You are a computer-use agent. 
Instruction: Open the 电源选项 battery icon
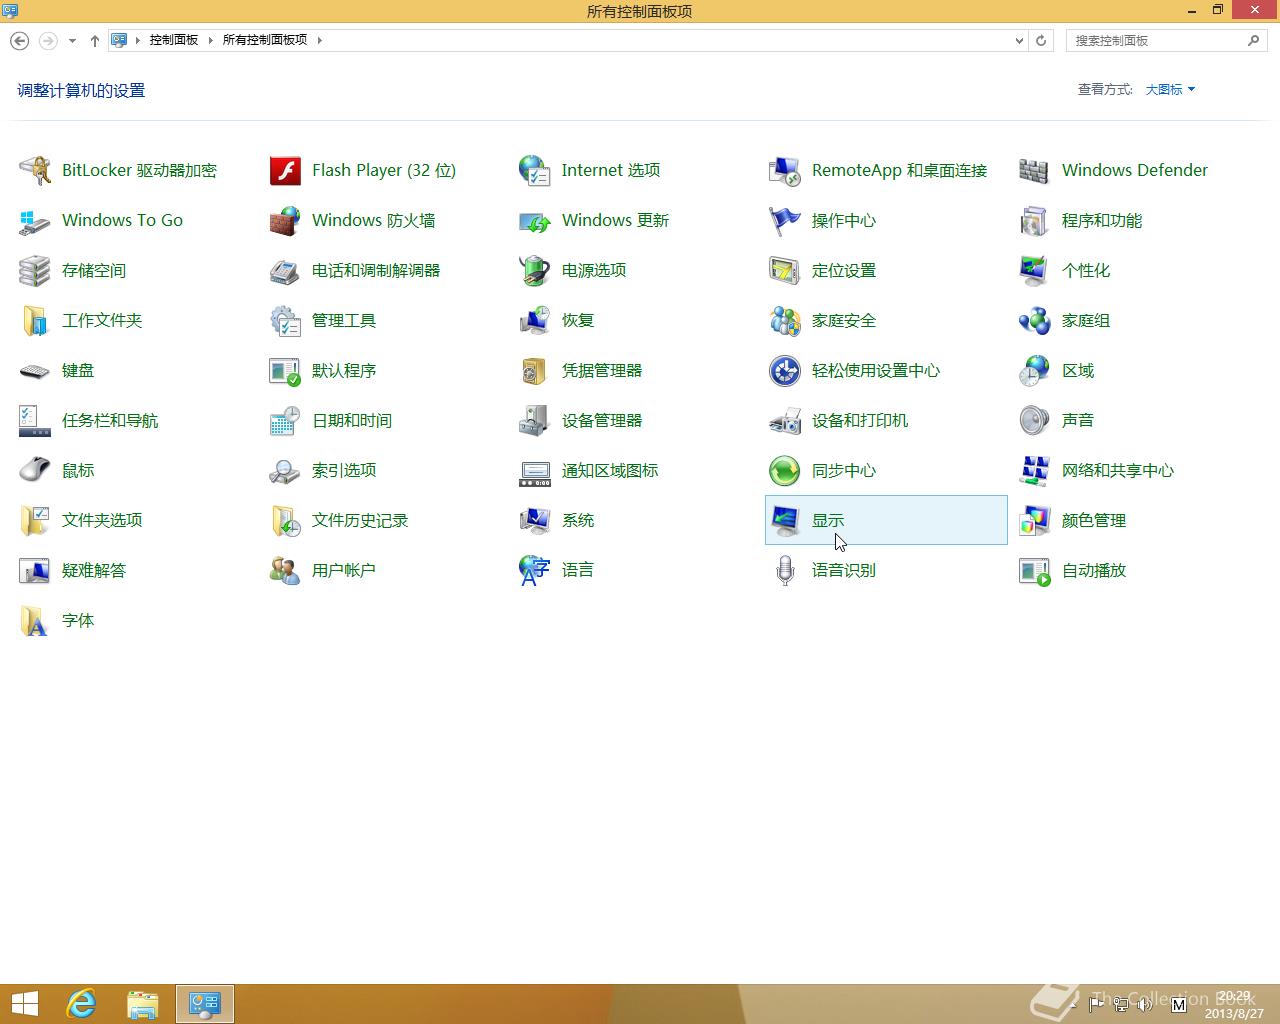[535, 270]
